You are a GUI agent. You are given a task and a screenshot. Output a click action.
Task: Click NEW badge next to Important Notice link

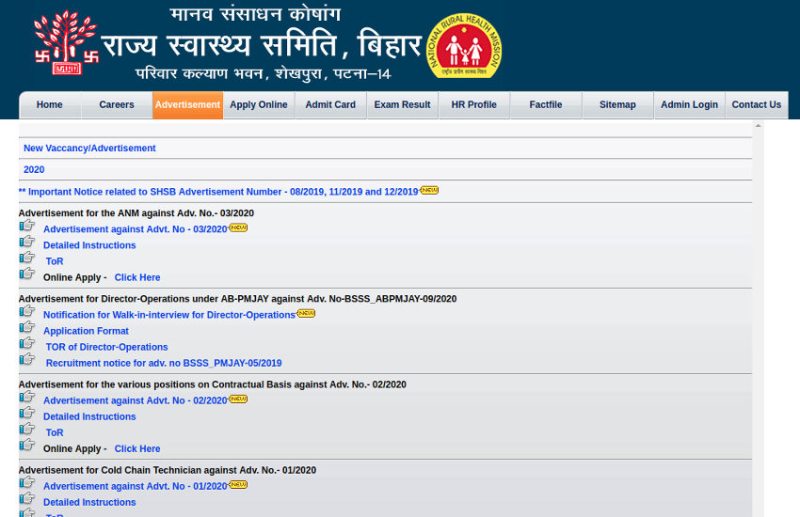[430, 190]
